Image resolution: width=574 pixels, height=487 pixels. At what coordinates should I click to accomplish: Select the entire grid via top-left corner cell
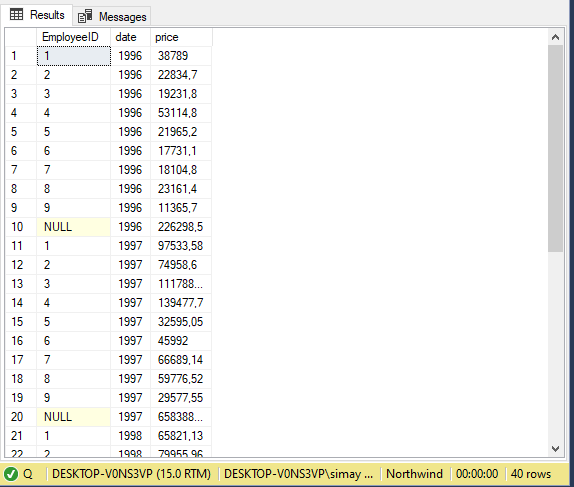tap(21, 37)
